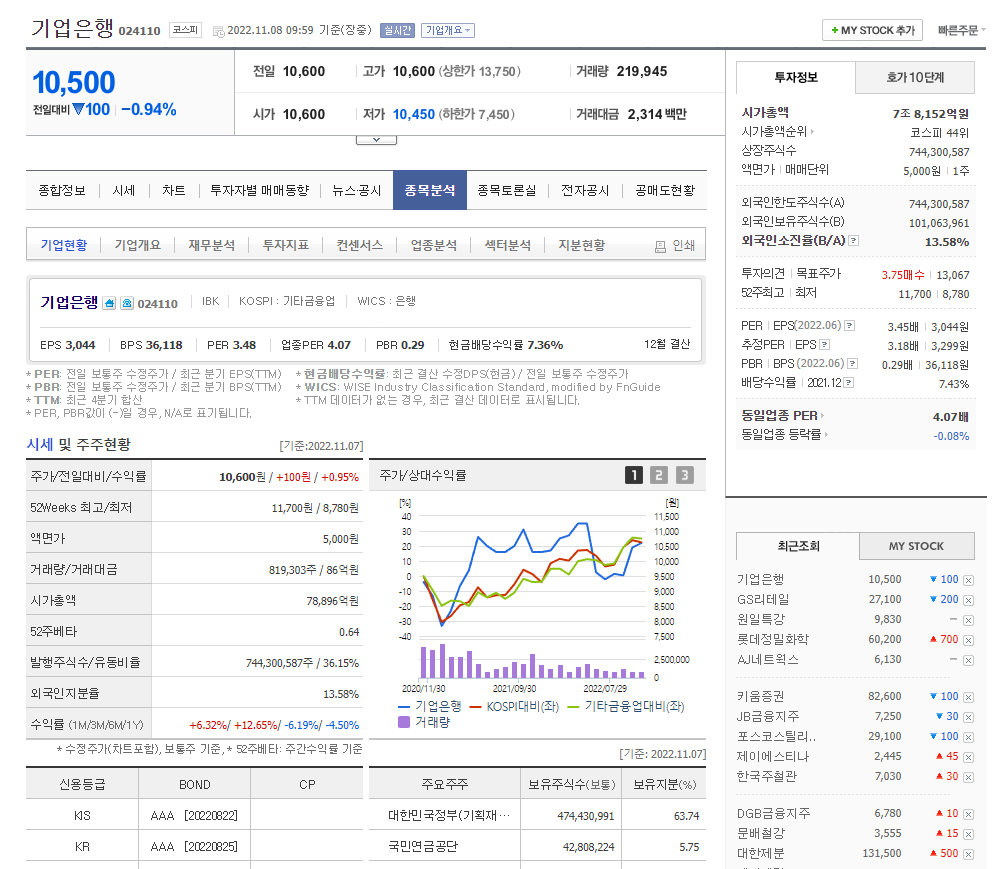Switch to 투자지표 sub-tab
The height and width of the screenshot is (869, 1003).
(286, 246)
